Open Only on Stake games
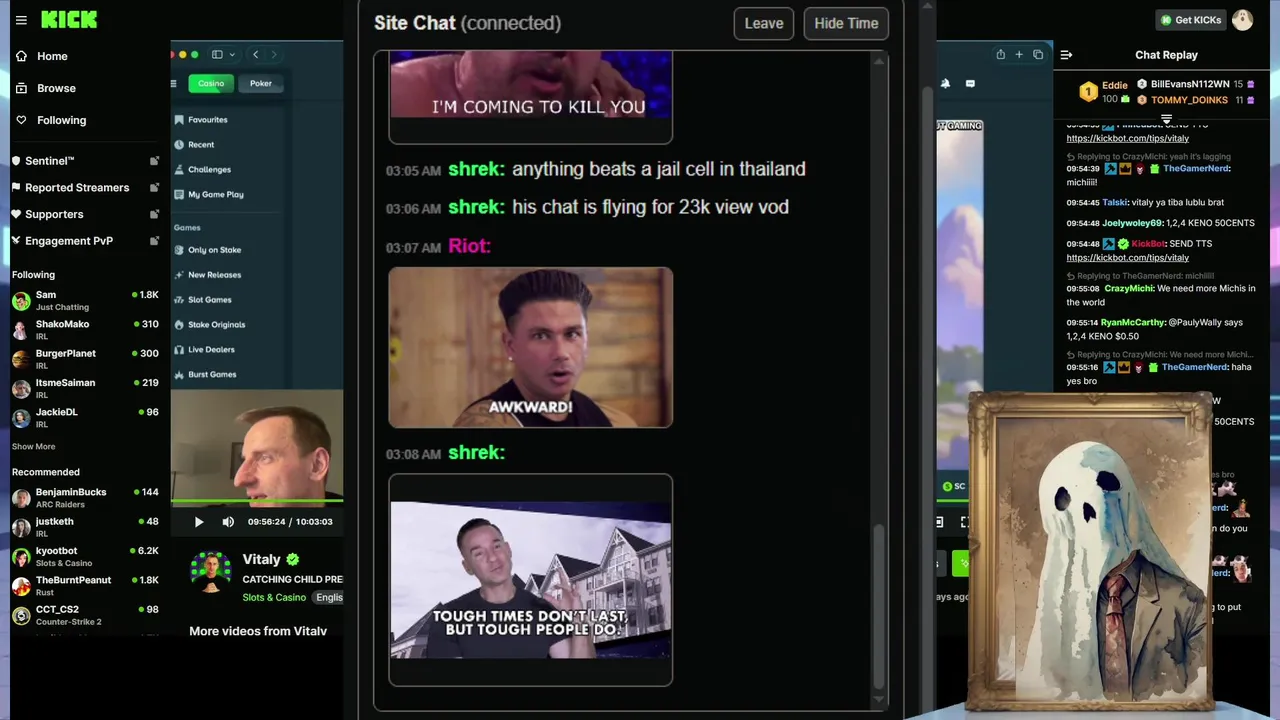Image resolution: width=1280 pixels, height=720 pixels. 207,250
